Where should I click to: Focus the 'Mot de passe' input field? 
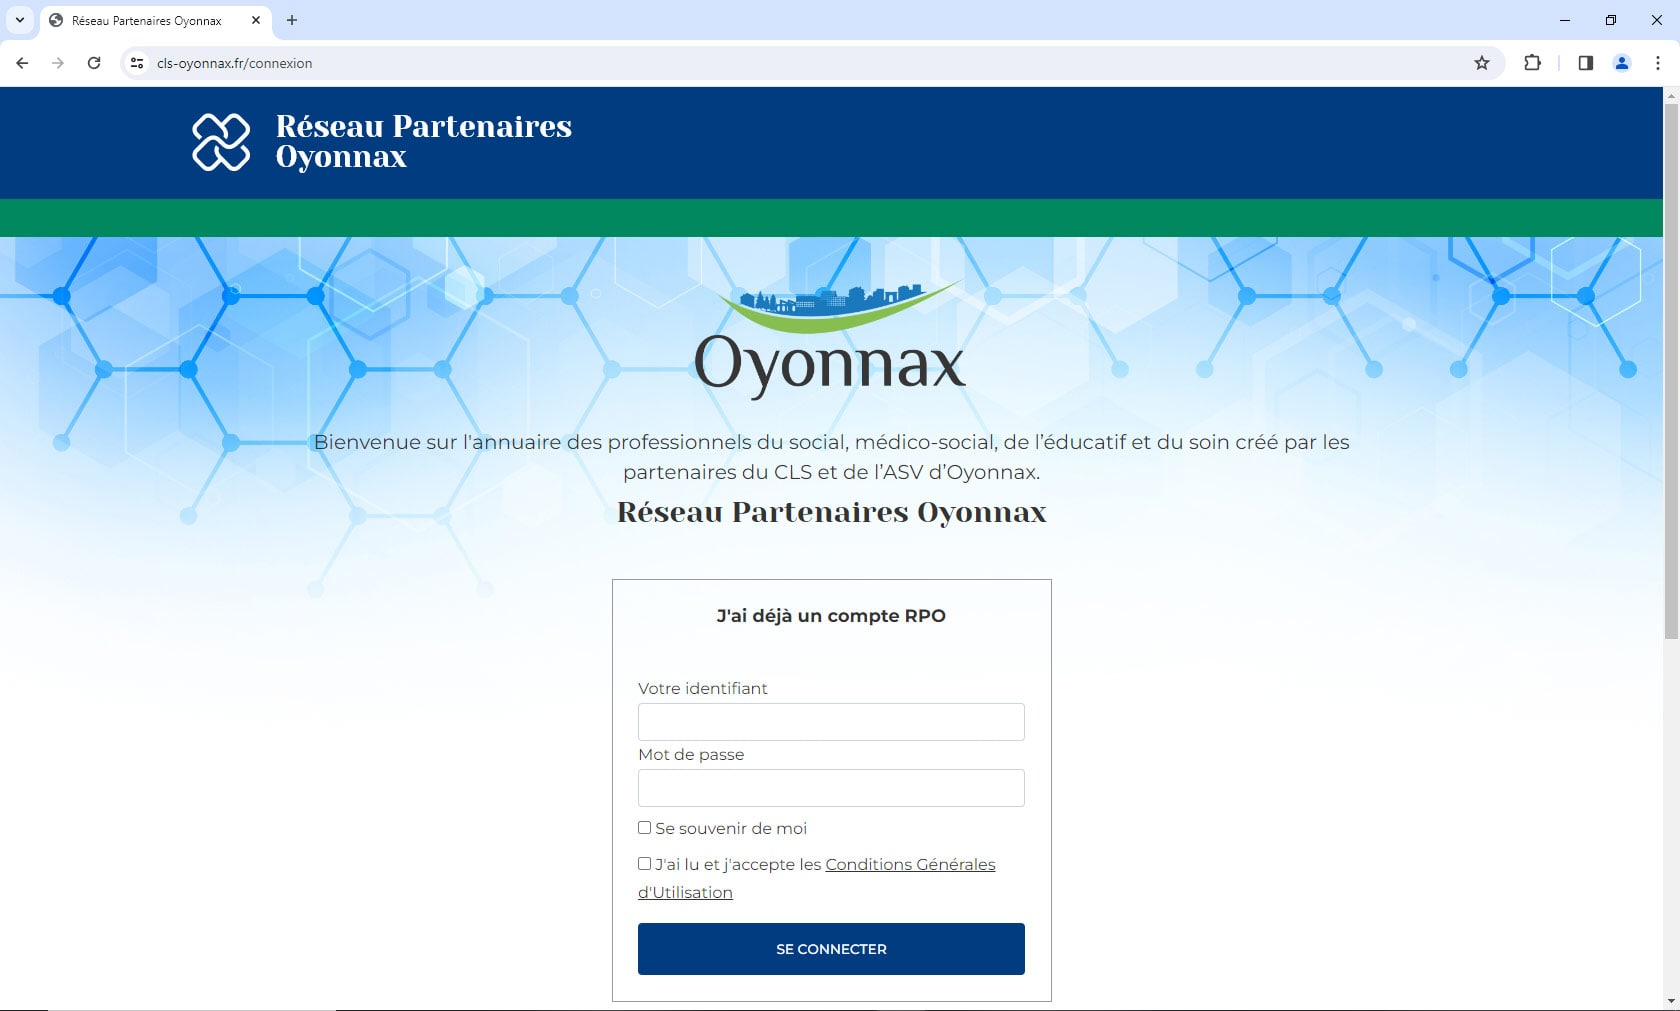click(x=831, y=788)
